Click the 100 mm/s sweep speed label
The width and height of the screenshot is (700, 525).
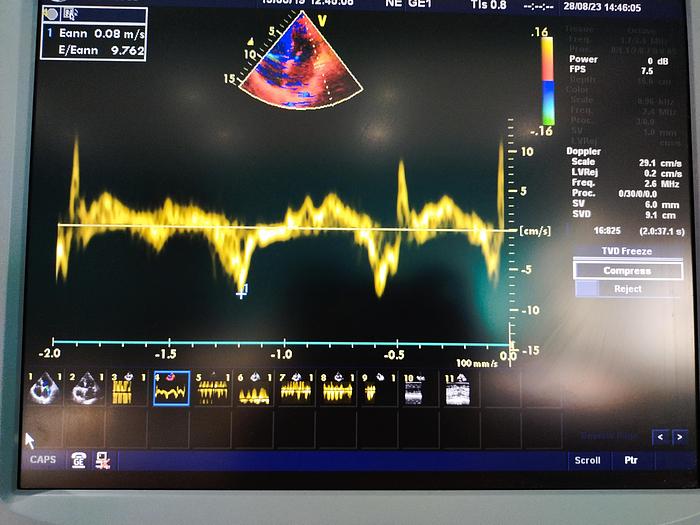pos(477,363)
